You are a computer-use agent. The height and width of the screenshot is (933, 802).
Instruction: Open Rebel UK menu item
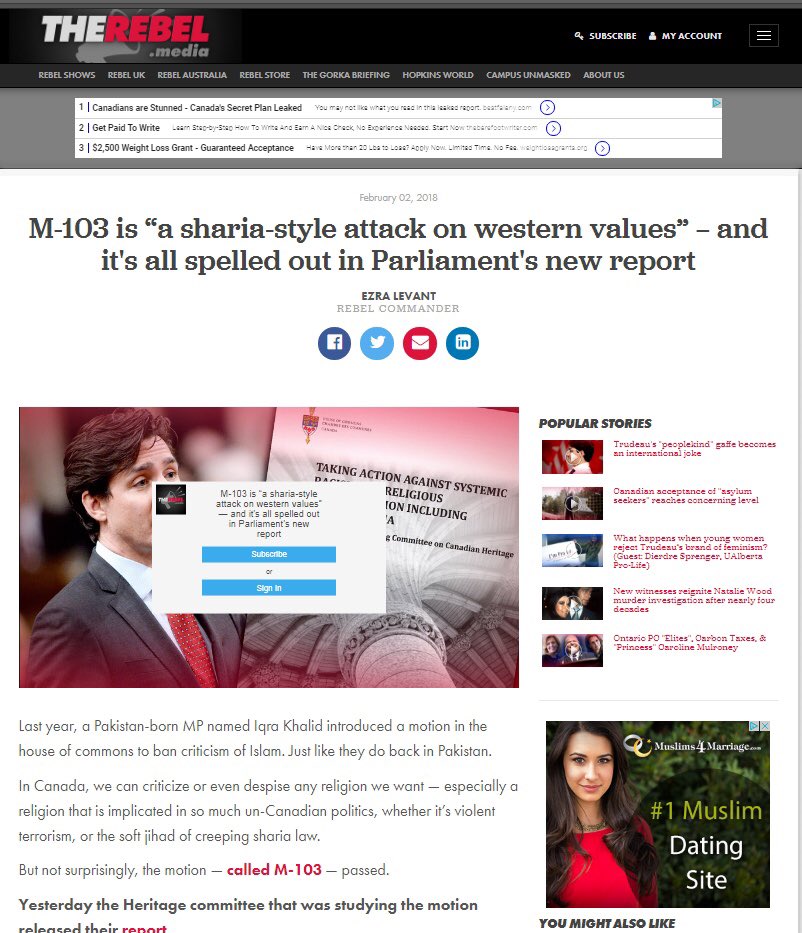point(126,75)
